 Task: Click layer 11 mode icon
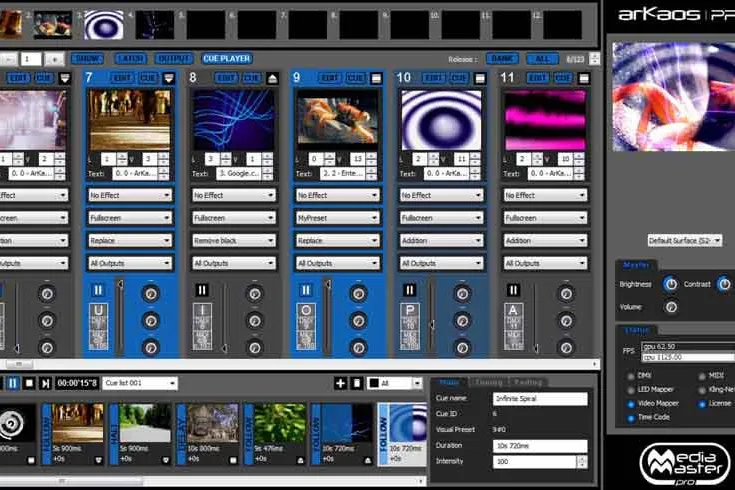point(584,78)
